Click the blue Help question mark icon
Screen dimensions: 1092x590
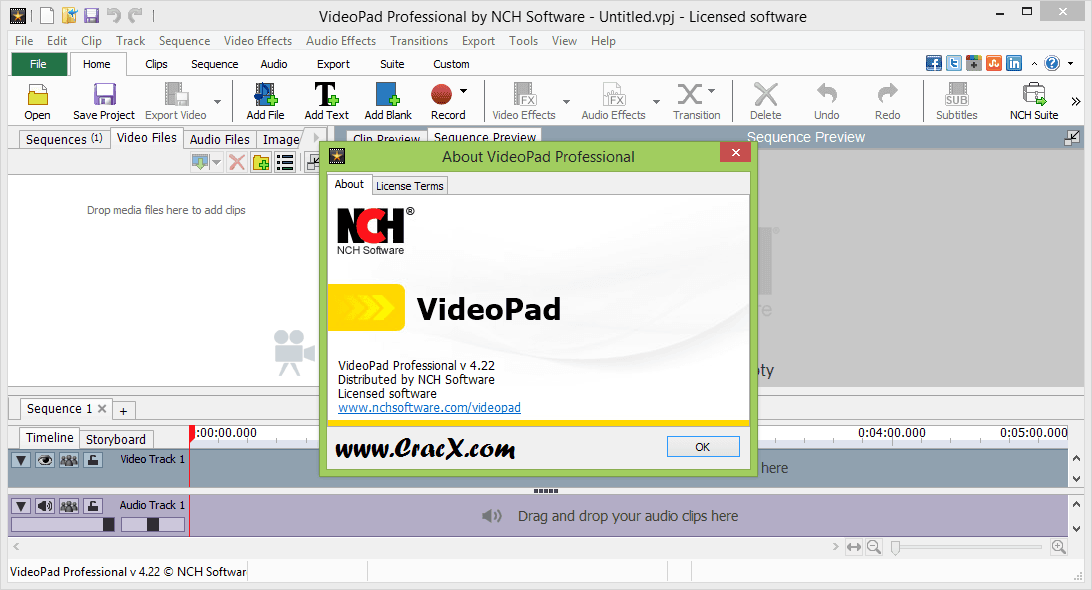pos(1052,63)
